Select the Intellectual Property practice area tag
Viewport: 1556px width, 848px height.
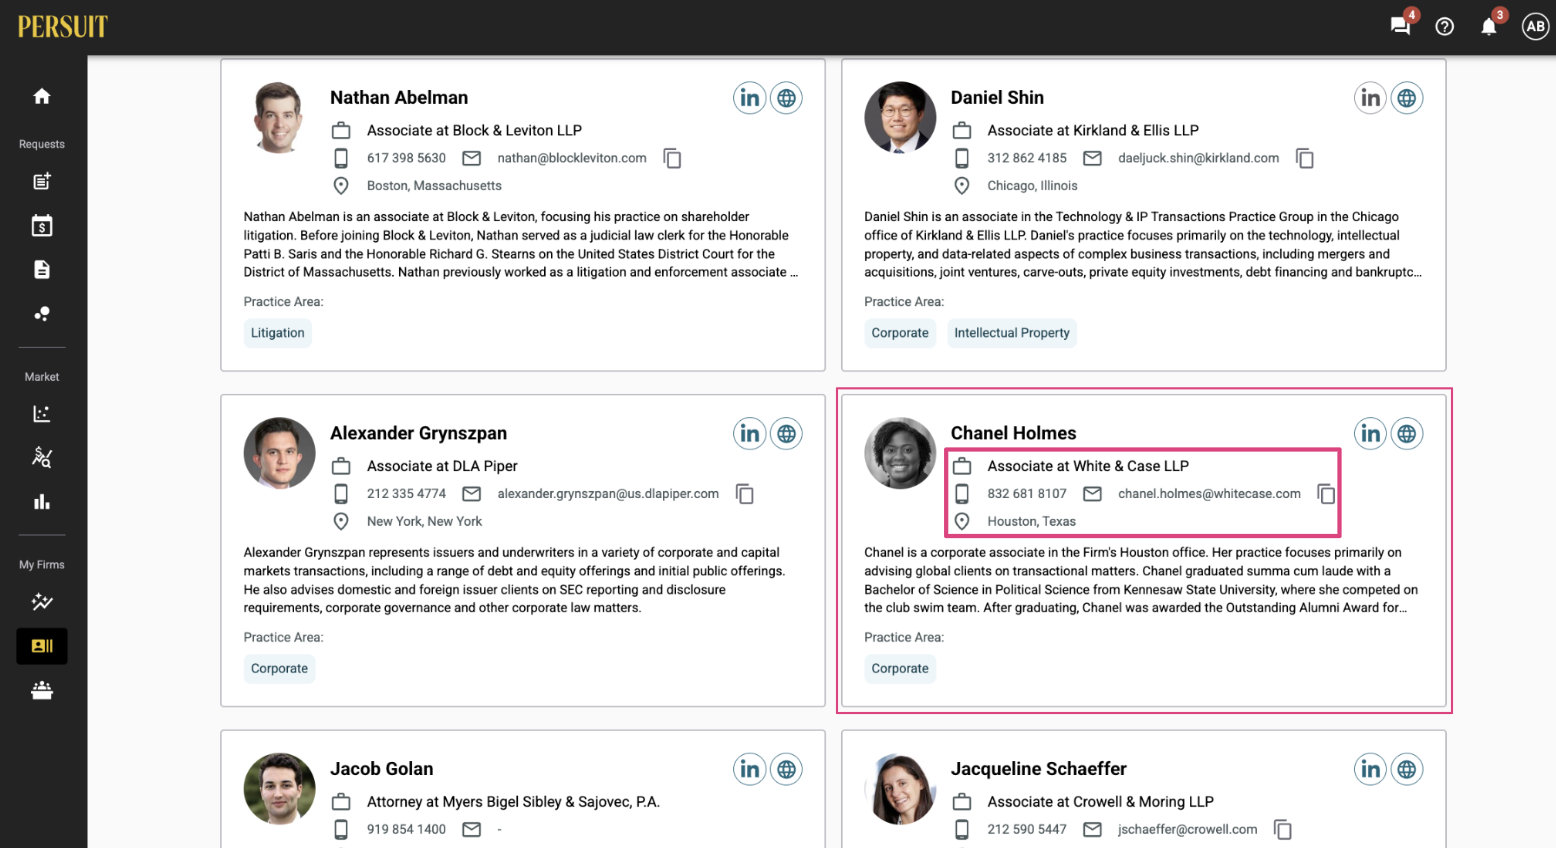(1012, 333)
